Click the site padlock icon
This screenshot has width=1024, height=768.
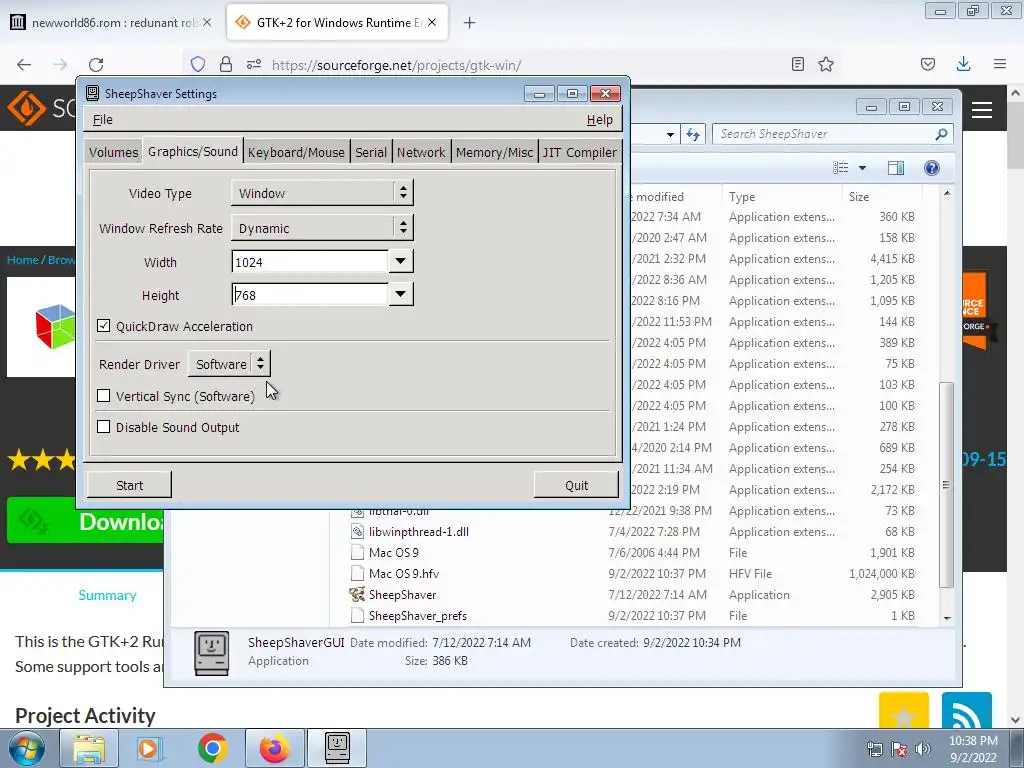pos(226,65)
